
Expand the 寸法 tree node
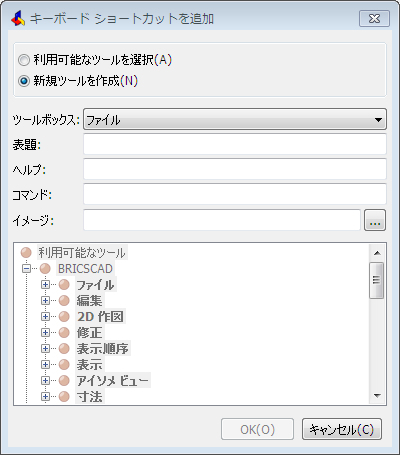pyautogui.click(x=45, y=397)
